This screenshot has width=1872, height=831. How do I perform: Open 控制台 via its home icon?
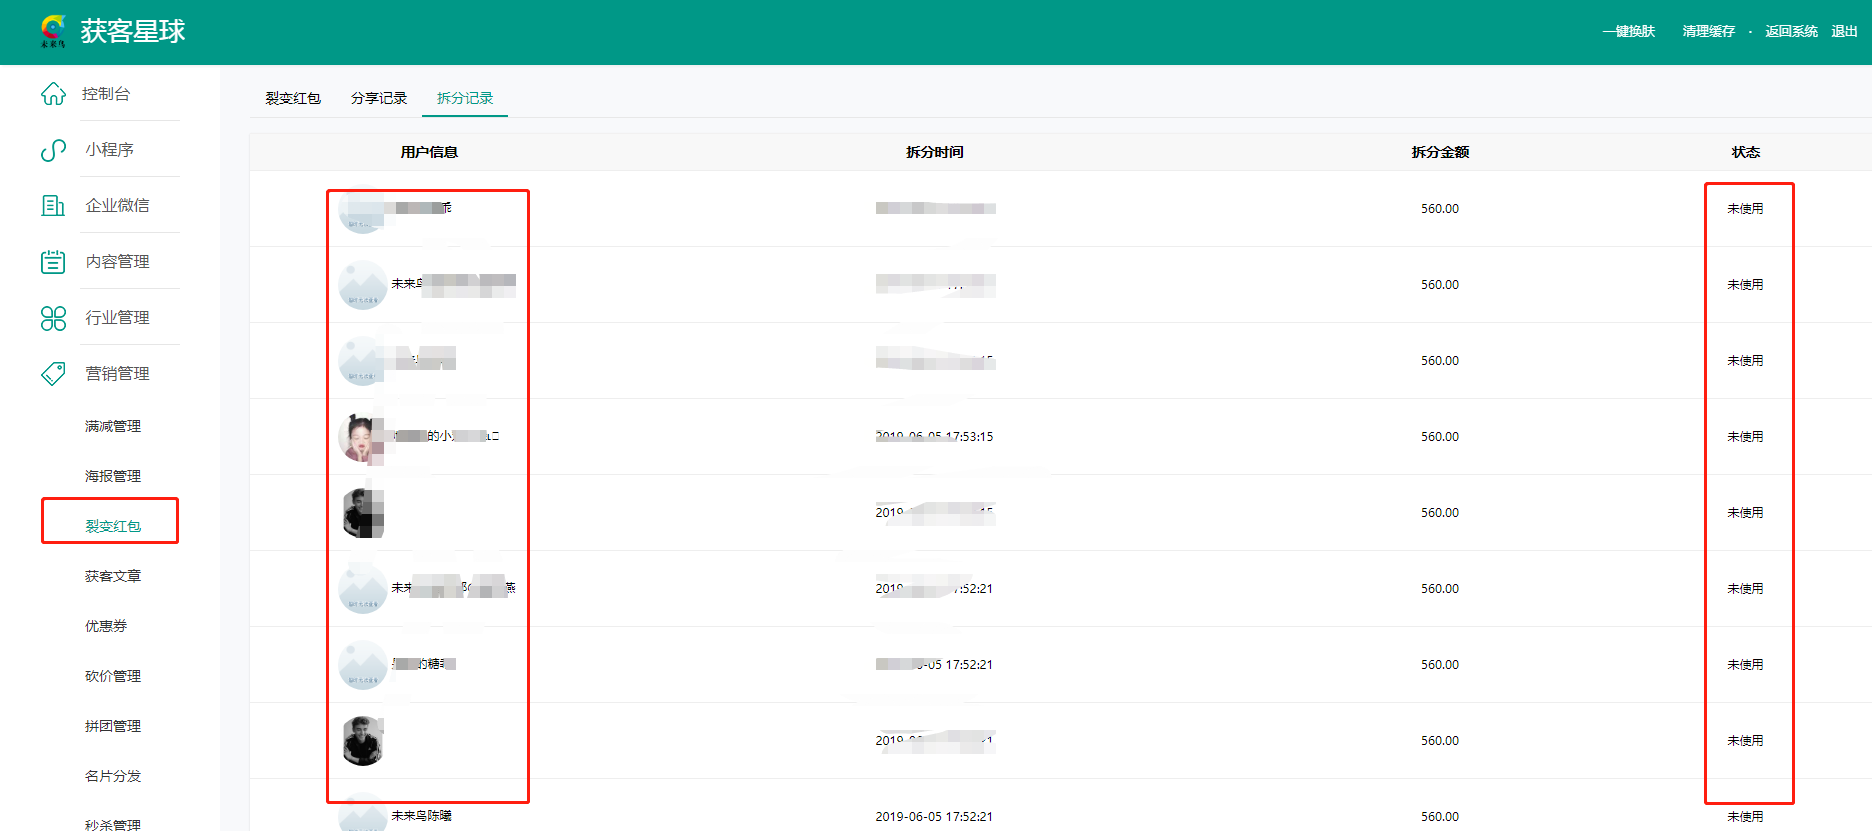pyautogui.click(x=53, y=94)
